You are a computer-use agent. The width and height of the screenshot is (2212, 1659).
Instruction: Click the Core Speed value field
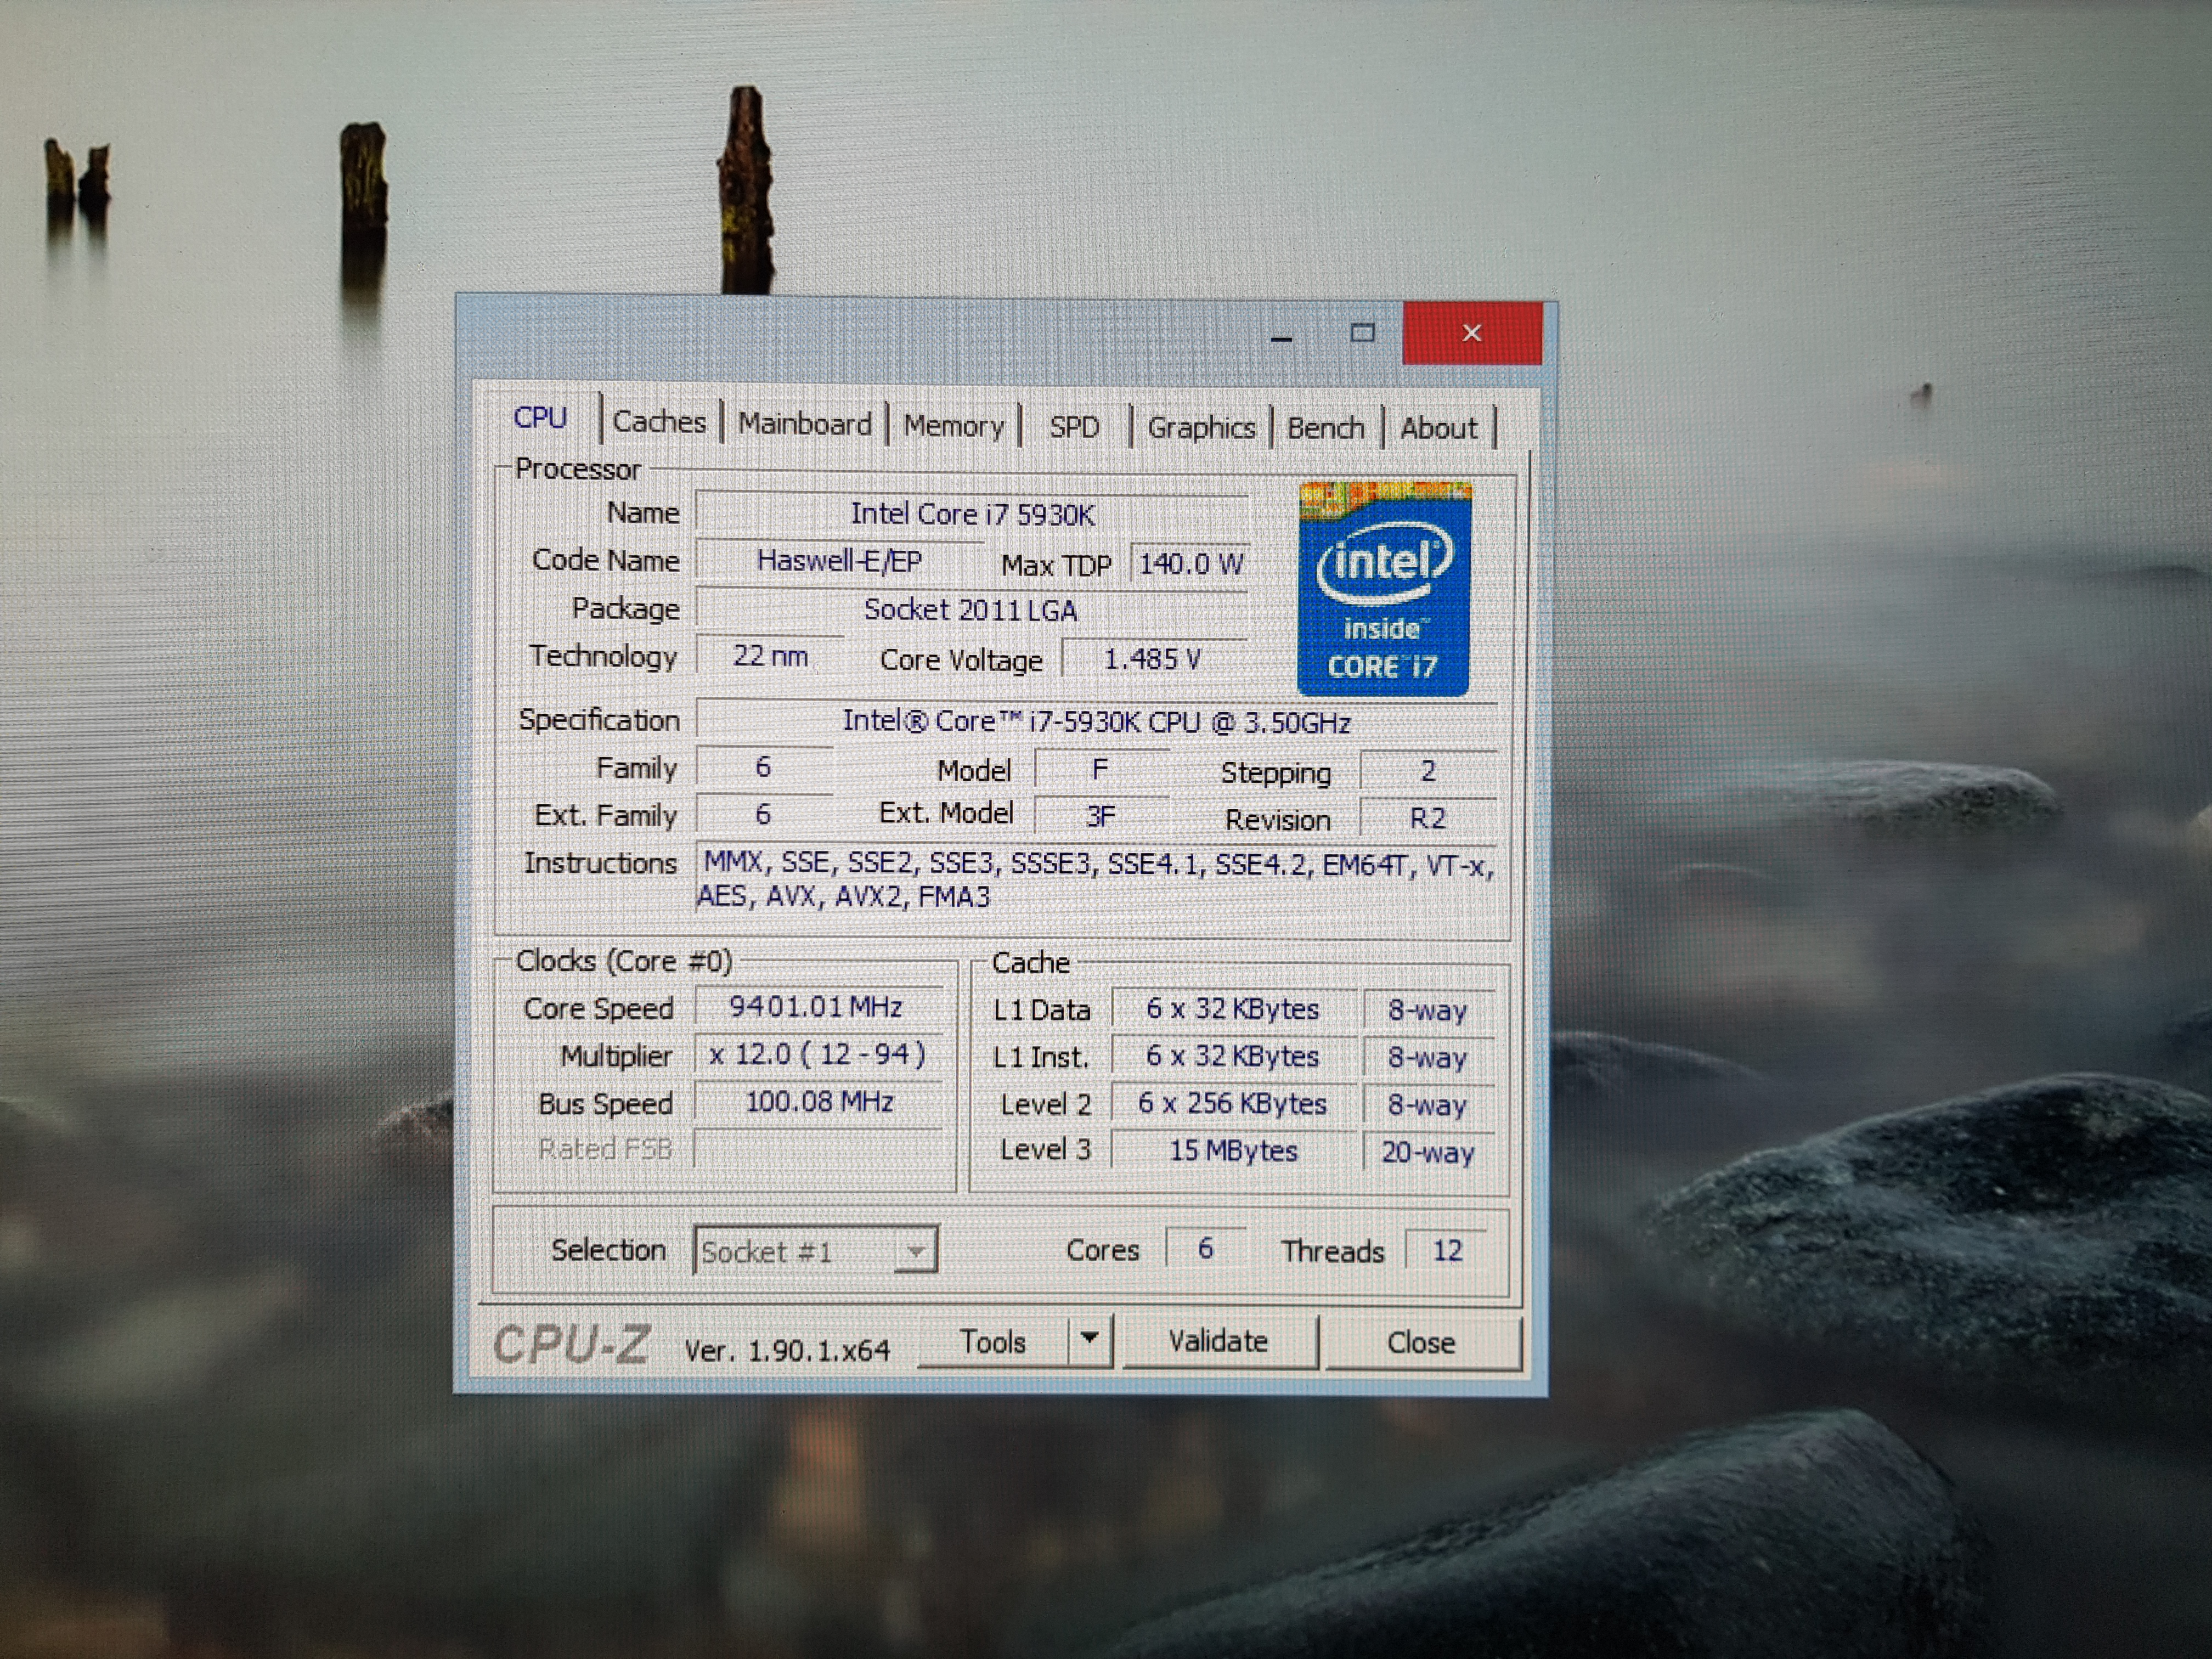(816, 1006)
